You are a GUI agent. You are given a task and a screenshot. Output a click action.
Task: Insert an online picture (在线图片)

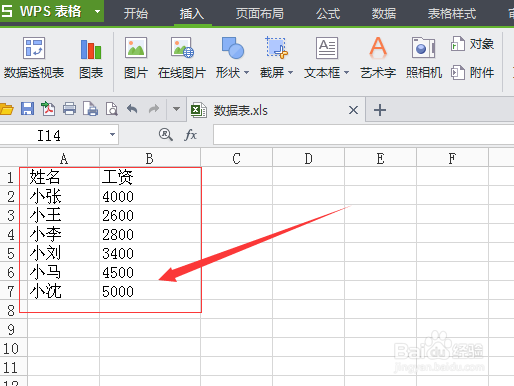(x=182, y=58)
